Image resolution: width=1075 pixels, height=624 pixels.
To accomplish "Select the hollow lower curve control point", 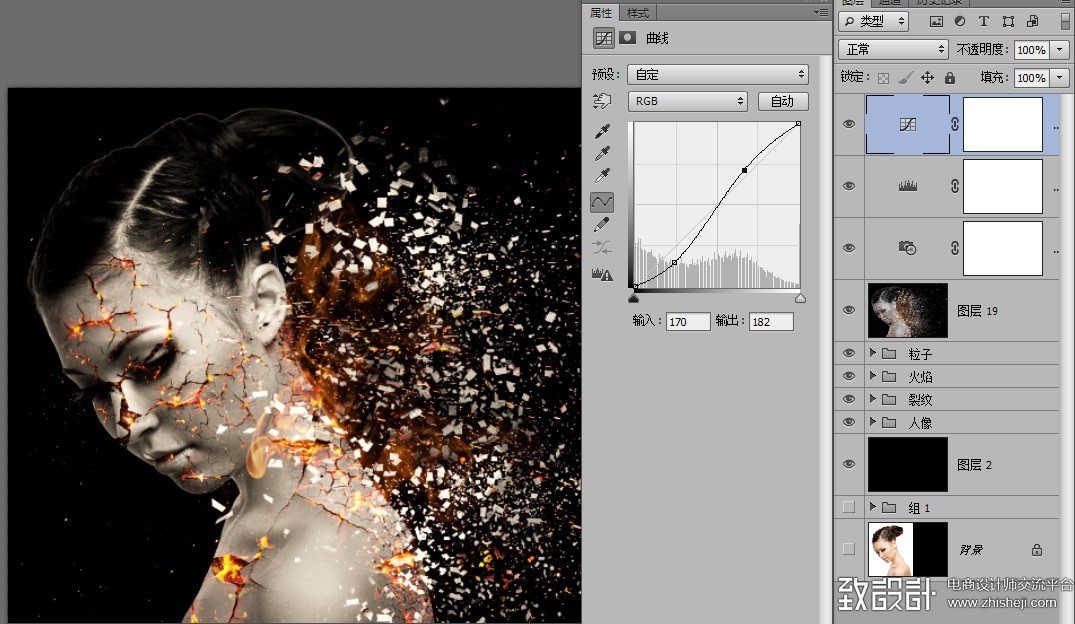I will pos(675,263).
